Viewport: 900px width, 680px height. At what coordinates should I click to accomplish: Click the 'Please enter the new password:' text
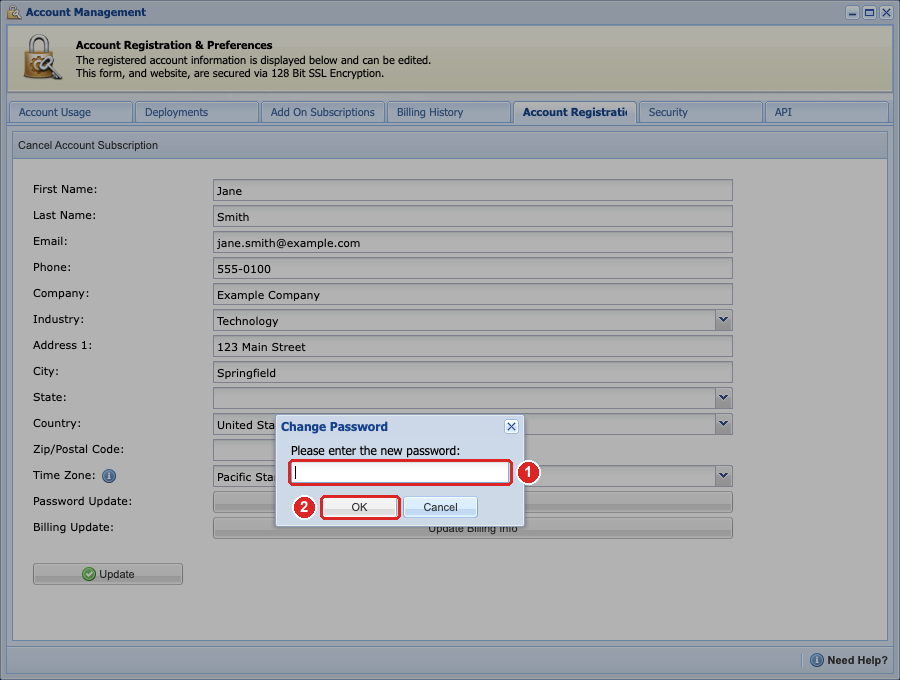(375, 450)
